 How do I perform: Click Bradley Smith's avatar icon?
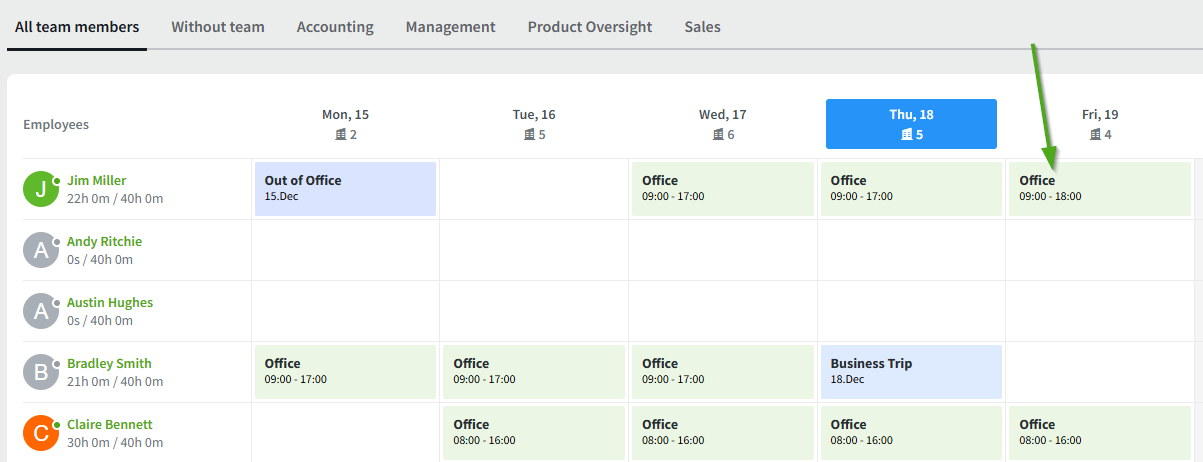(x=41, y=372)
